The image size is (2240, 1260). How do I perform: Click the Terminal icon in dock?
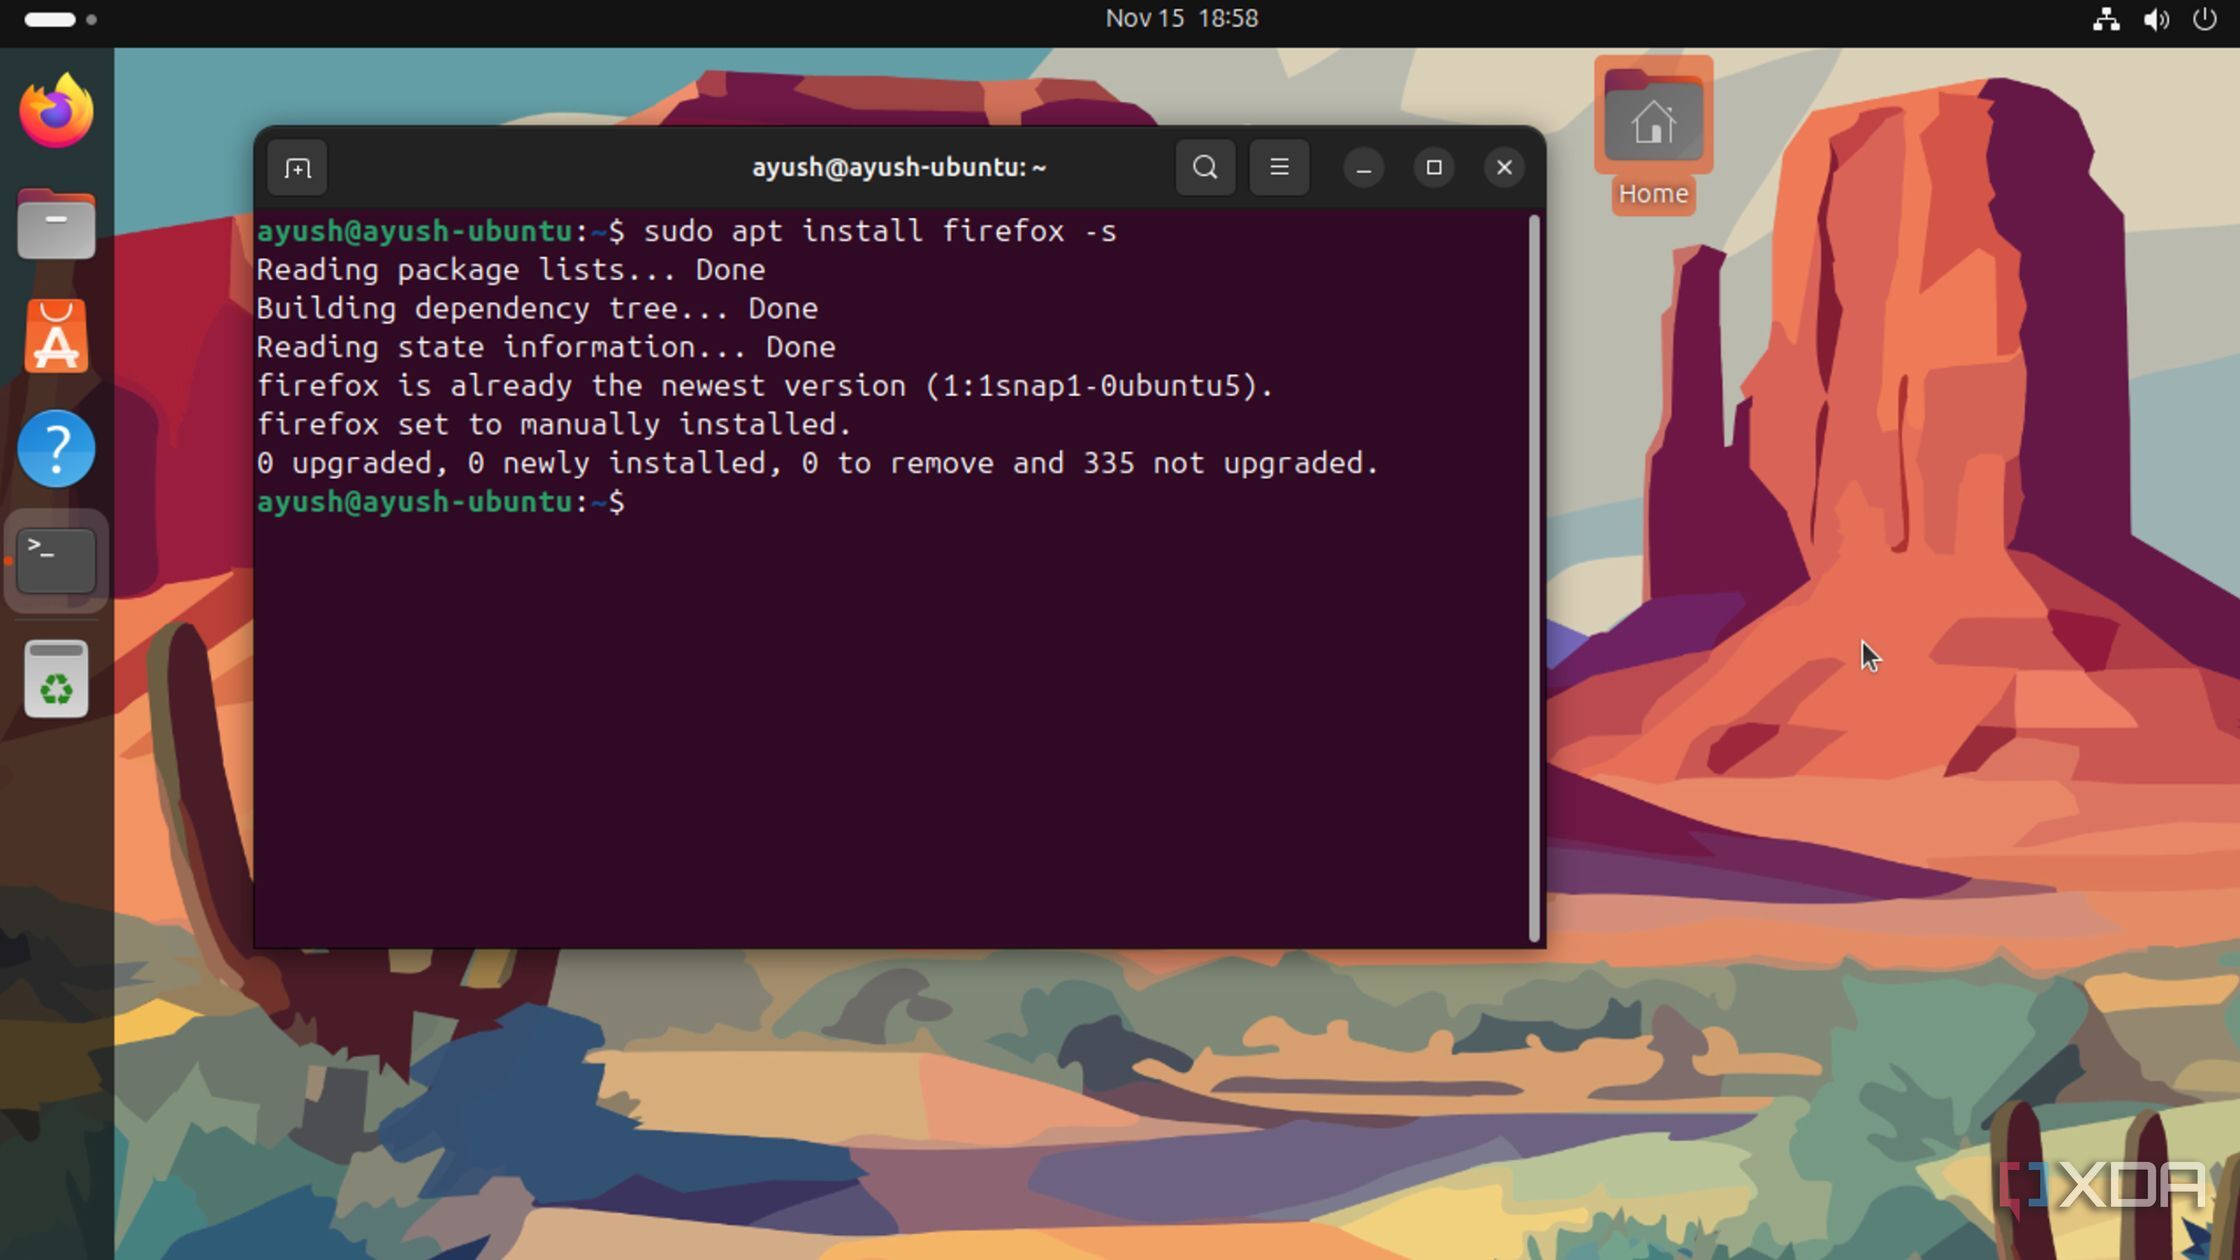pyautogui.click(x=57, y=561)
